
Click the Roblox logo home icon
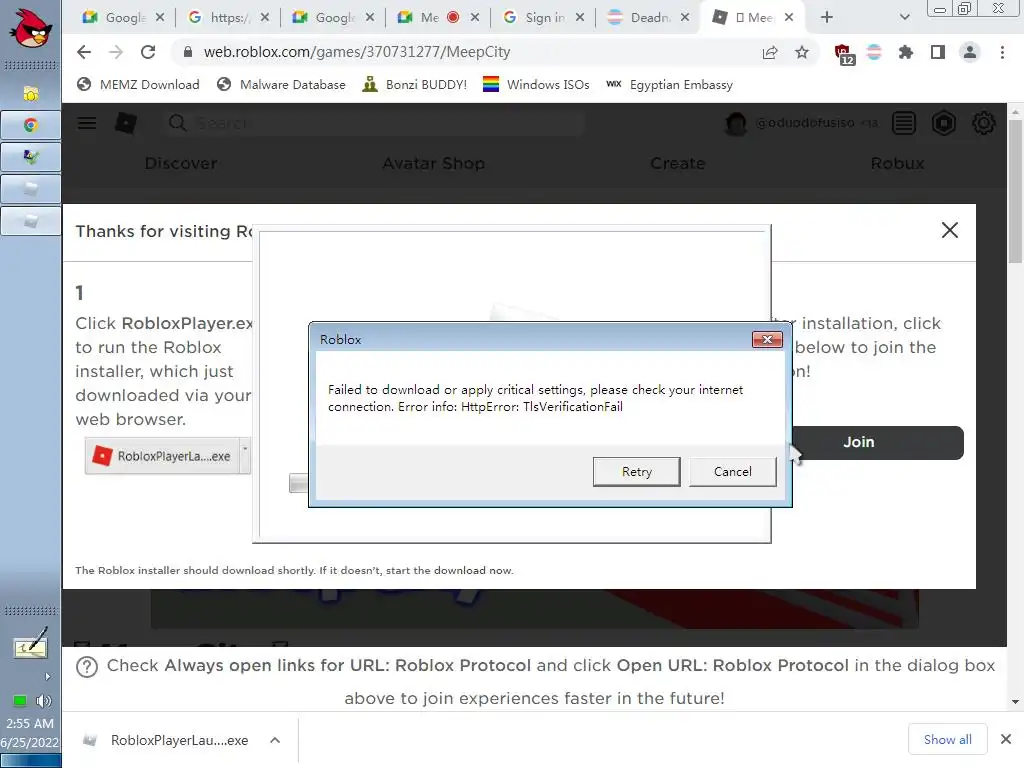coord(126,123)
